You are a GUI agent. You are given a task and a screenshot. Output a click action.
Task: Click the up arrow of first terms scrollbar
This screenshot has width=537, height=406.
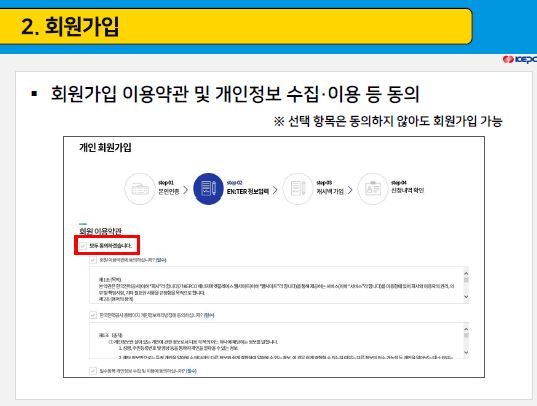pyautogui.click(x=466, y=273)
